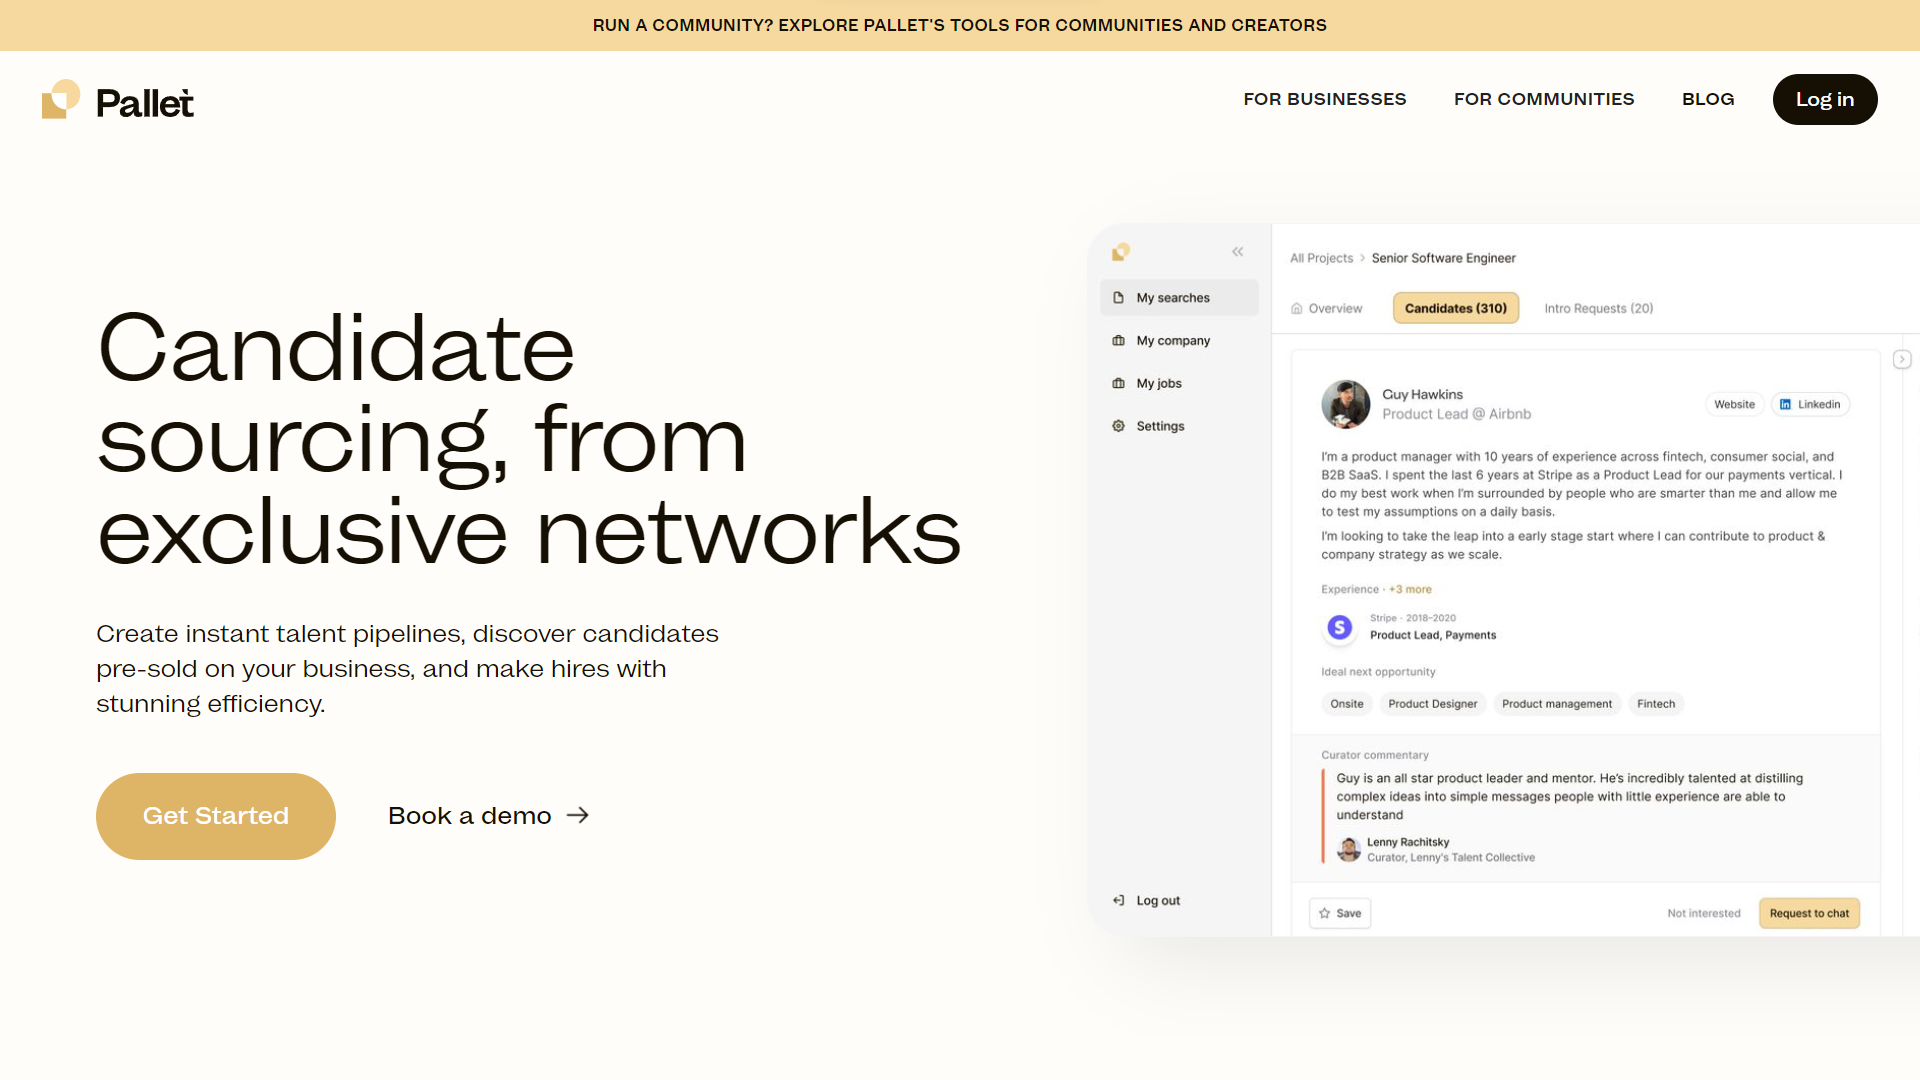Screen dimensions: 1920x1080
Task: Click the Log in button
Action: (1824, 99)
